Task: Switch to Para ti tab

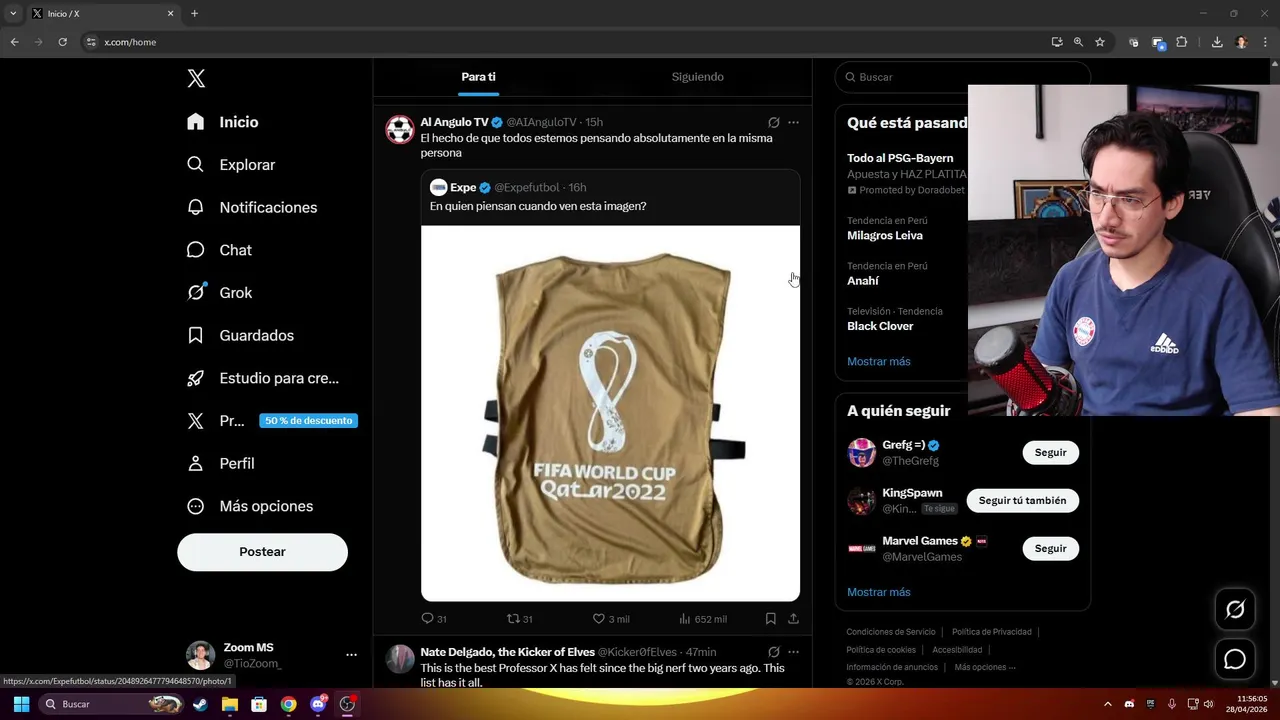Action: [x=478, y=77]
